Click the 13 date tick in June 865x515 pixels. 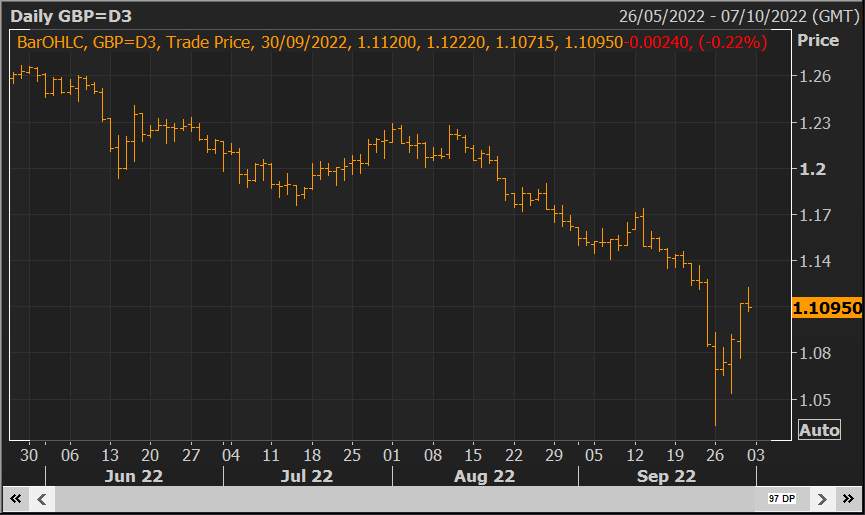click(x=110, y=455)
